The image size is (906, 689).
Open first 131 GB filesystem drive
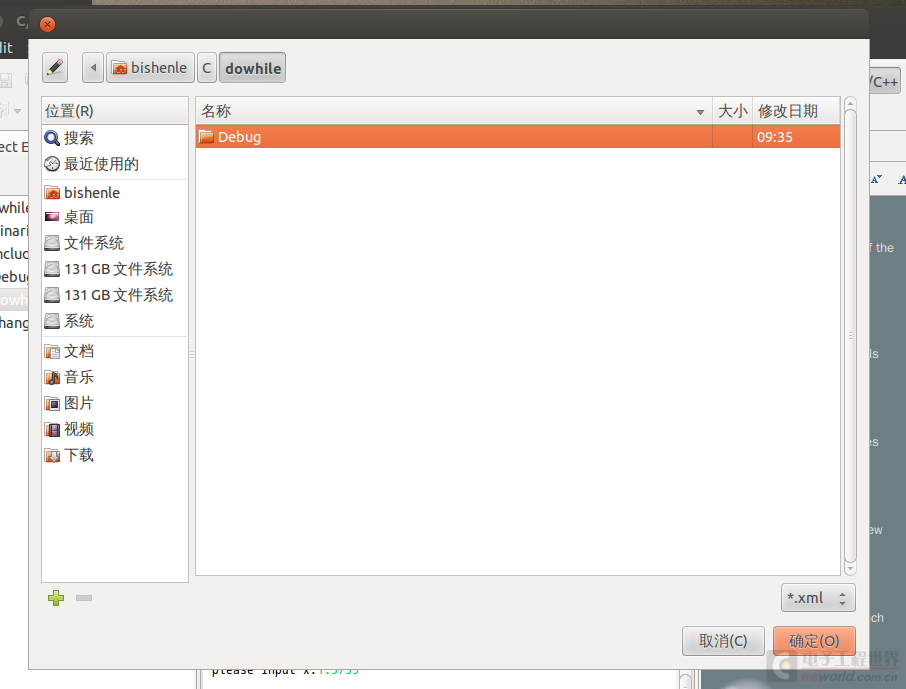tap(115, 269)
